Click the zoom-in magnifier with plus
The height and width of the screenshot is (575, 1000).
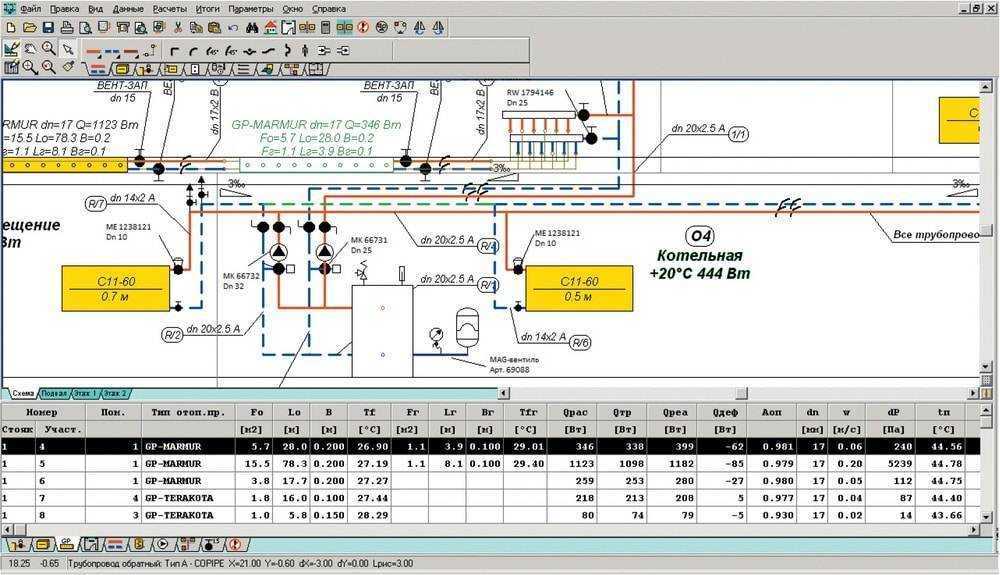click(x=29, y=67)
